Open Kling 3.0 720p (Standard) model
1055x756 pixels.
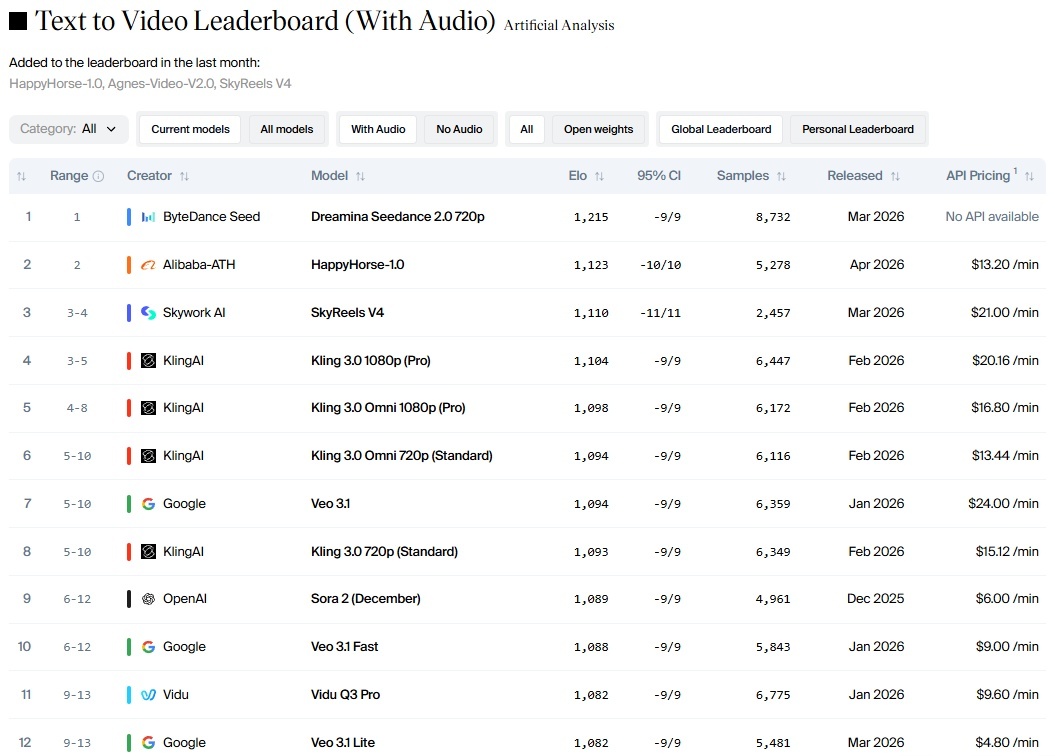click(384, 552)
